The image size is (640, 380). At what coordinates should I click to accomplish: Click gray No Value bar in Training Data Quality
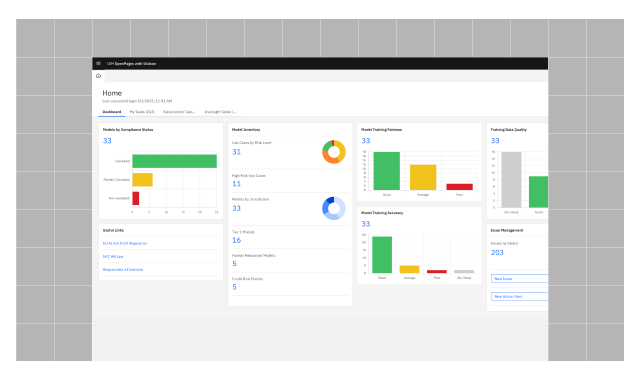pyautogui.click(x=511, y=180)
